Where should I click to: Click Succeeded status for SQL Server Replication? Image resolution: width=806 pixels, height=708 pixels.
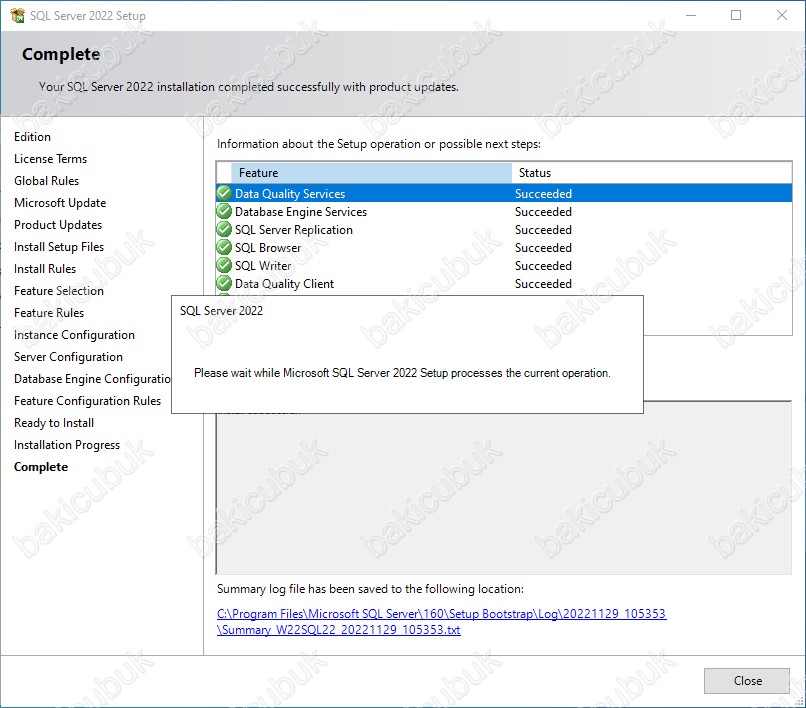point(543,230)
